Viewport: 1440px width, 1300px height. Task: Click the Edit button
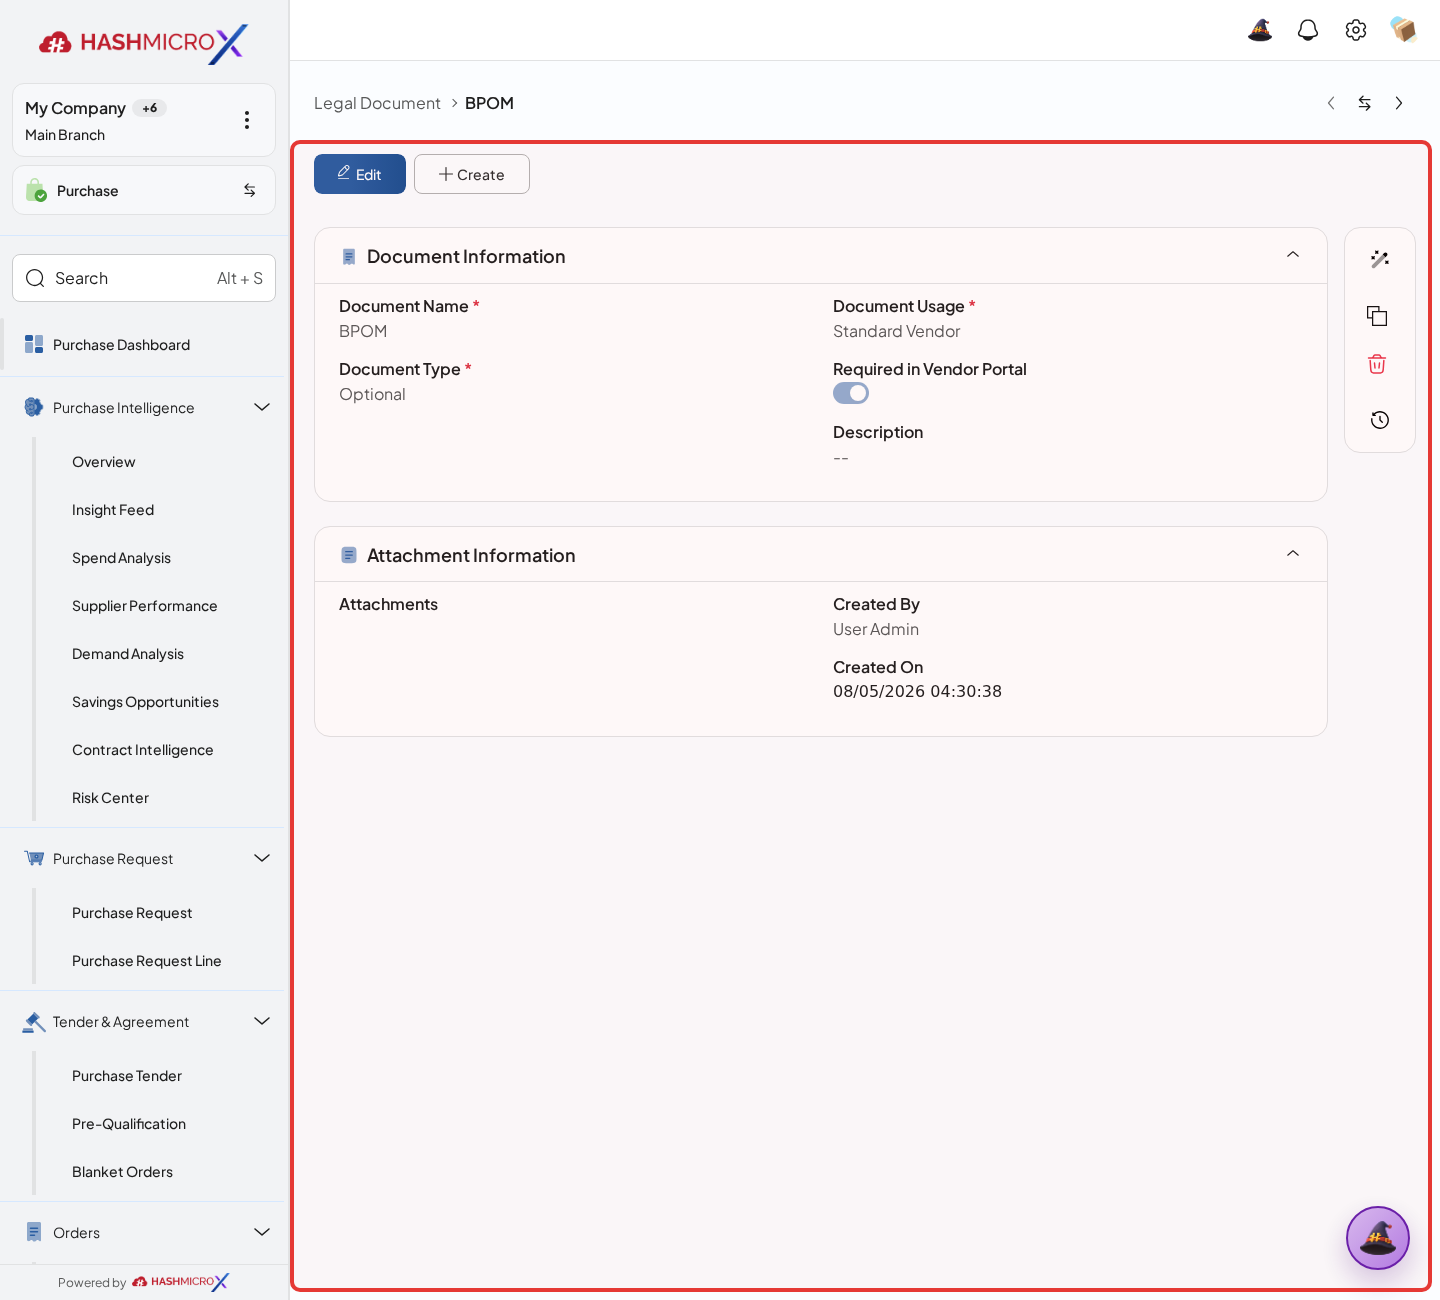click(x=360, y=174)
